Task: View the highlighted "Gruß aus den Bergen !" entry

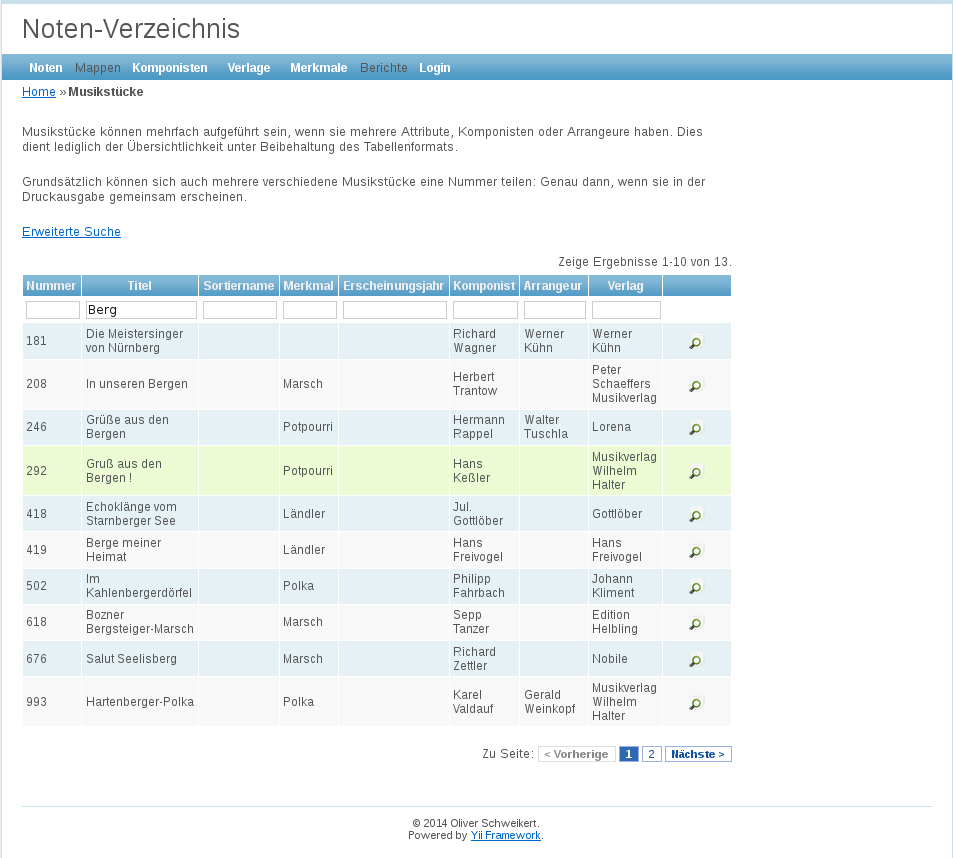Action: tap(694, 470)
